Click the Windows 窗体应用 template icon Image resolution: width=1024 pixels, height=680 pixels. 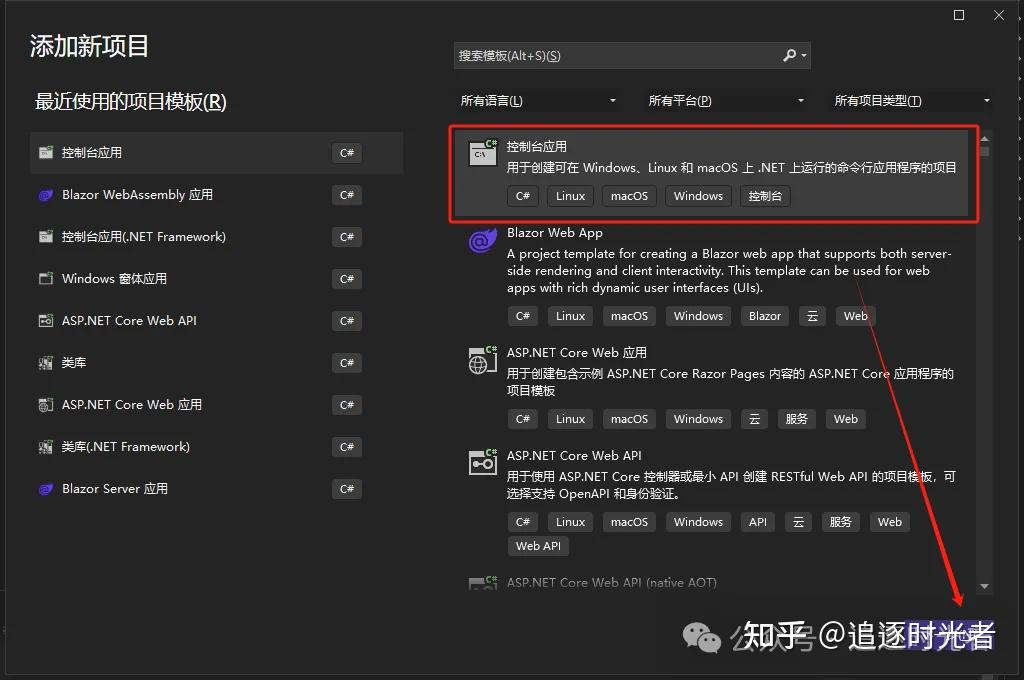tap(46, 278)
